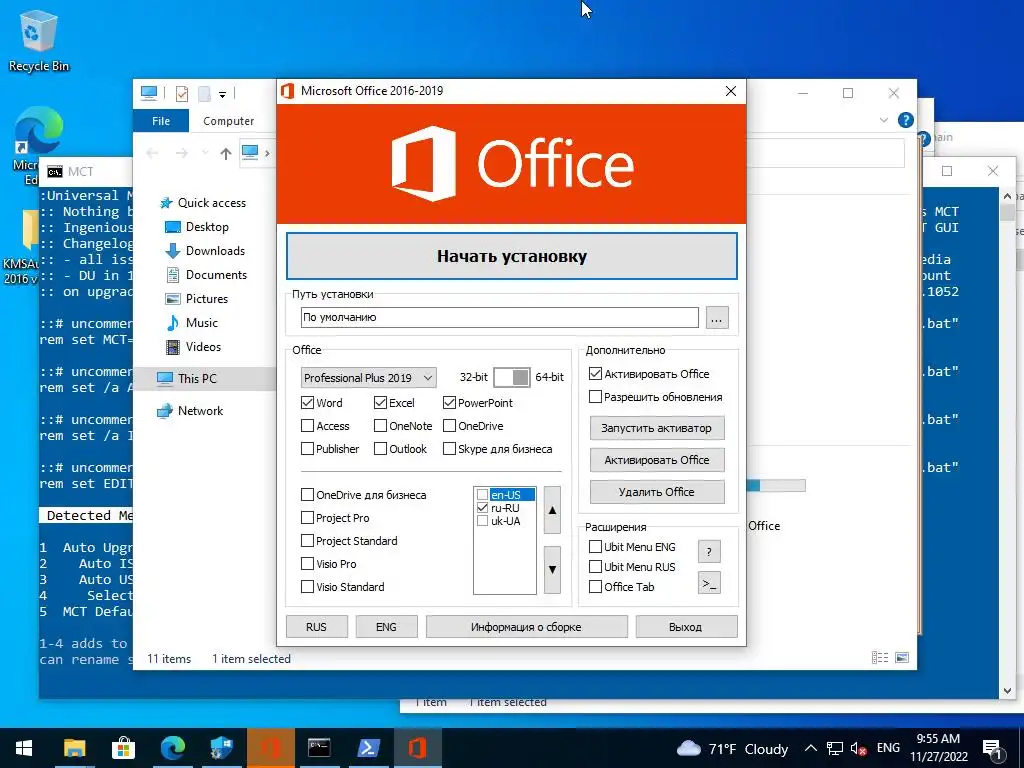This screenshot has height=768, width=1024.
Task: Enable the Разрешить обновления checkbox
Action: point(595,396)
